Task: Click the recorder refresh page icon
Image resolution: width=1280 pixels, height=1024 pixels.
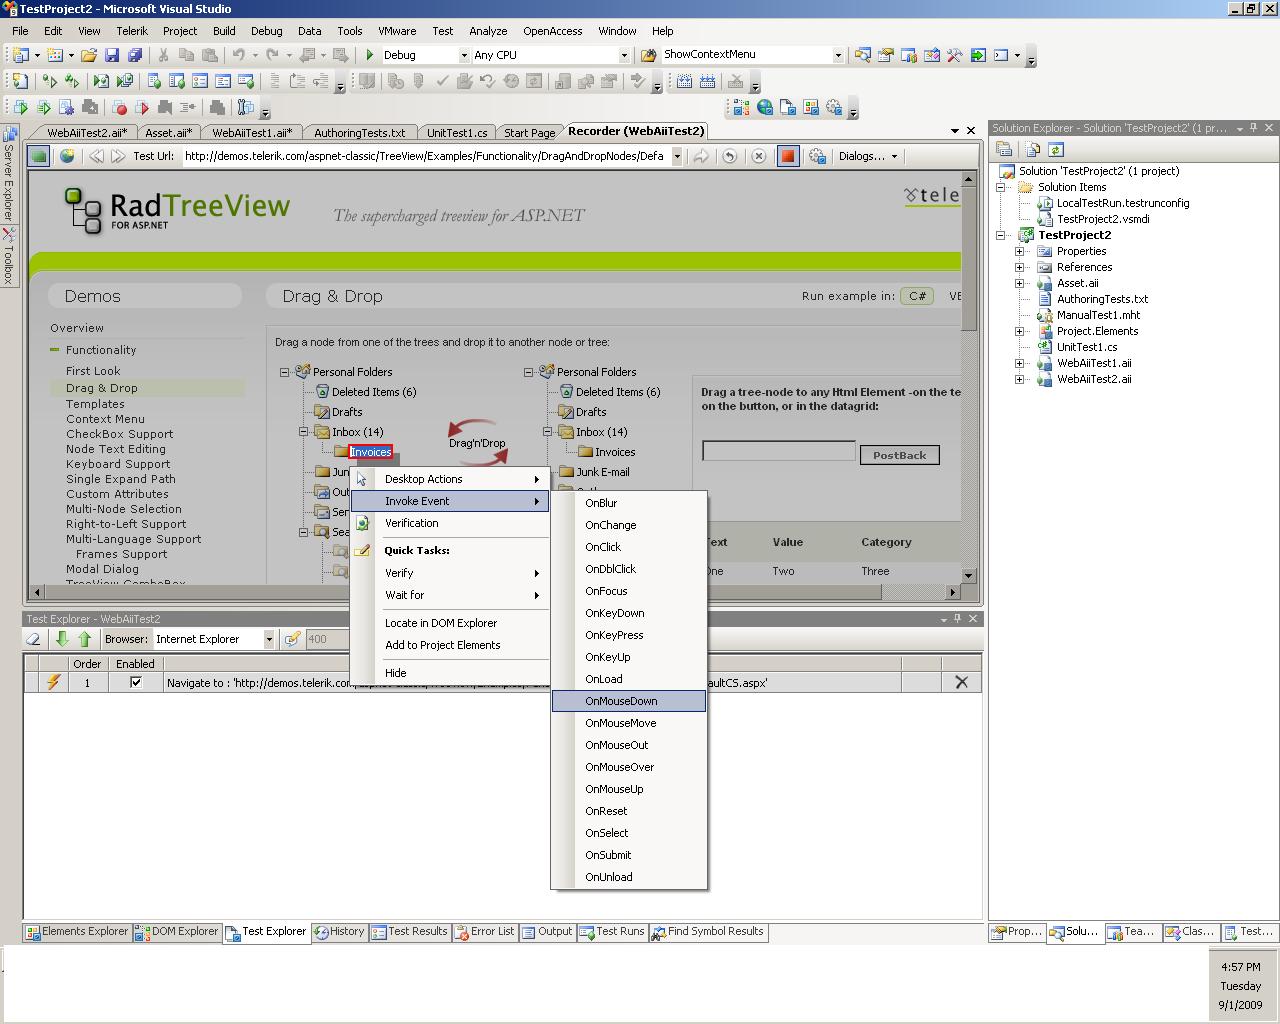Action: tap(730, 156)
